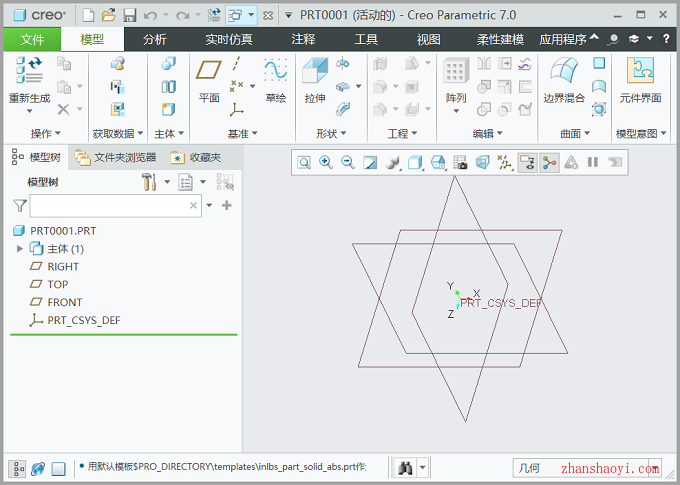Toggle the web browser panel
The width and height of the screenshot is (680, 485).
pos(38,469)
